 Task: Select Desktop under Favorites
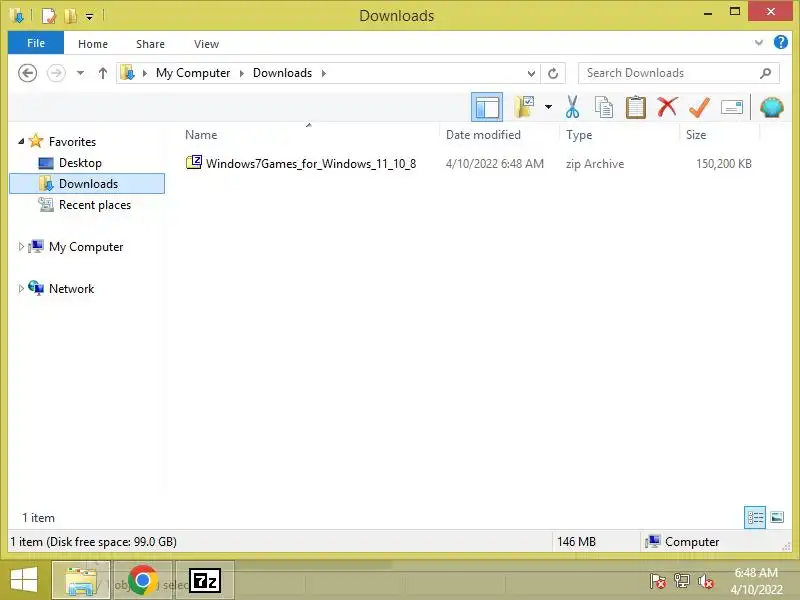click(80, 163)
